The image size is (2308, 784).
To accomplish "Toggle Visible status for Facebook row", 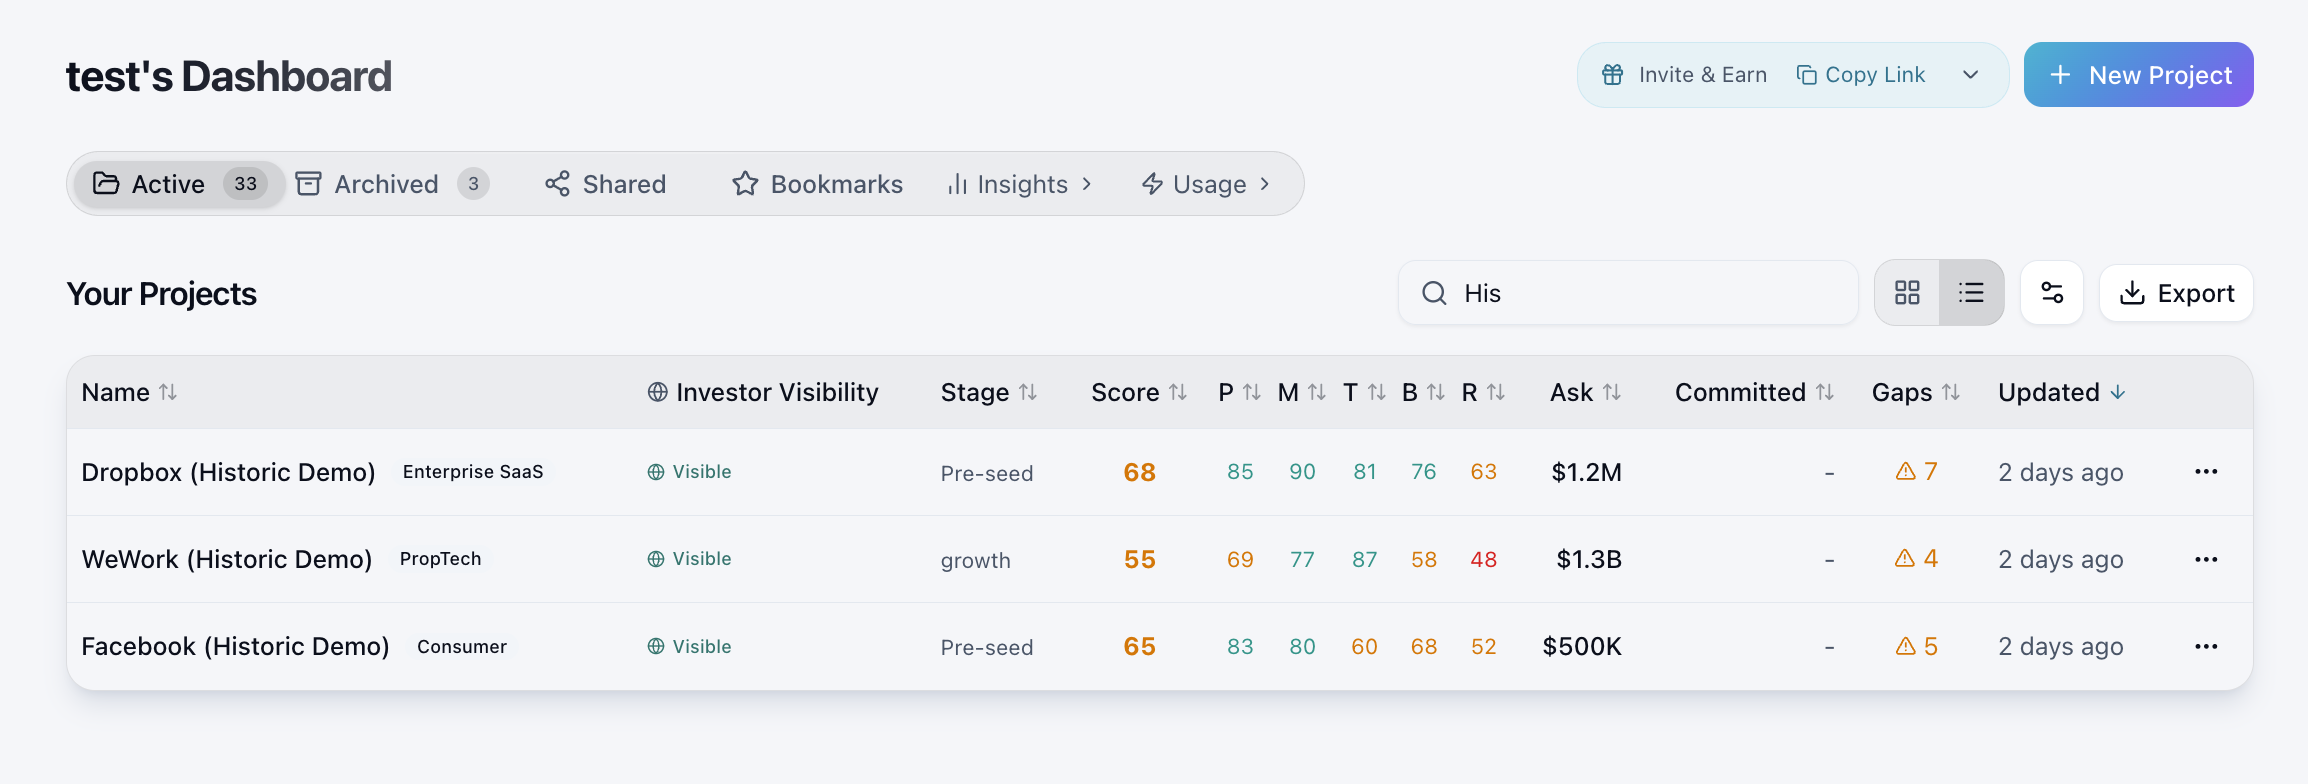I will click(689, 647).
